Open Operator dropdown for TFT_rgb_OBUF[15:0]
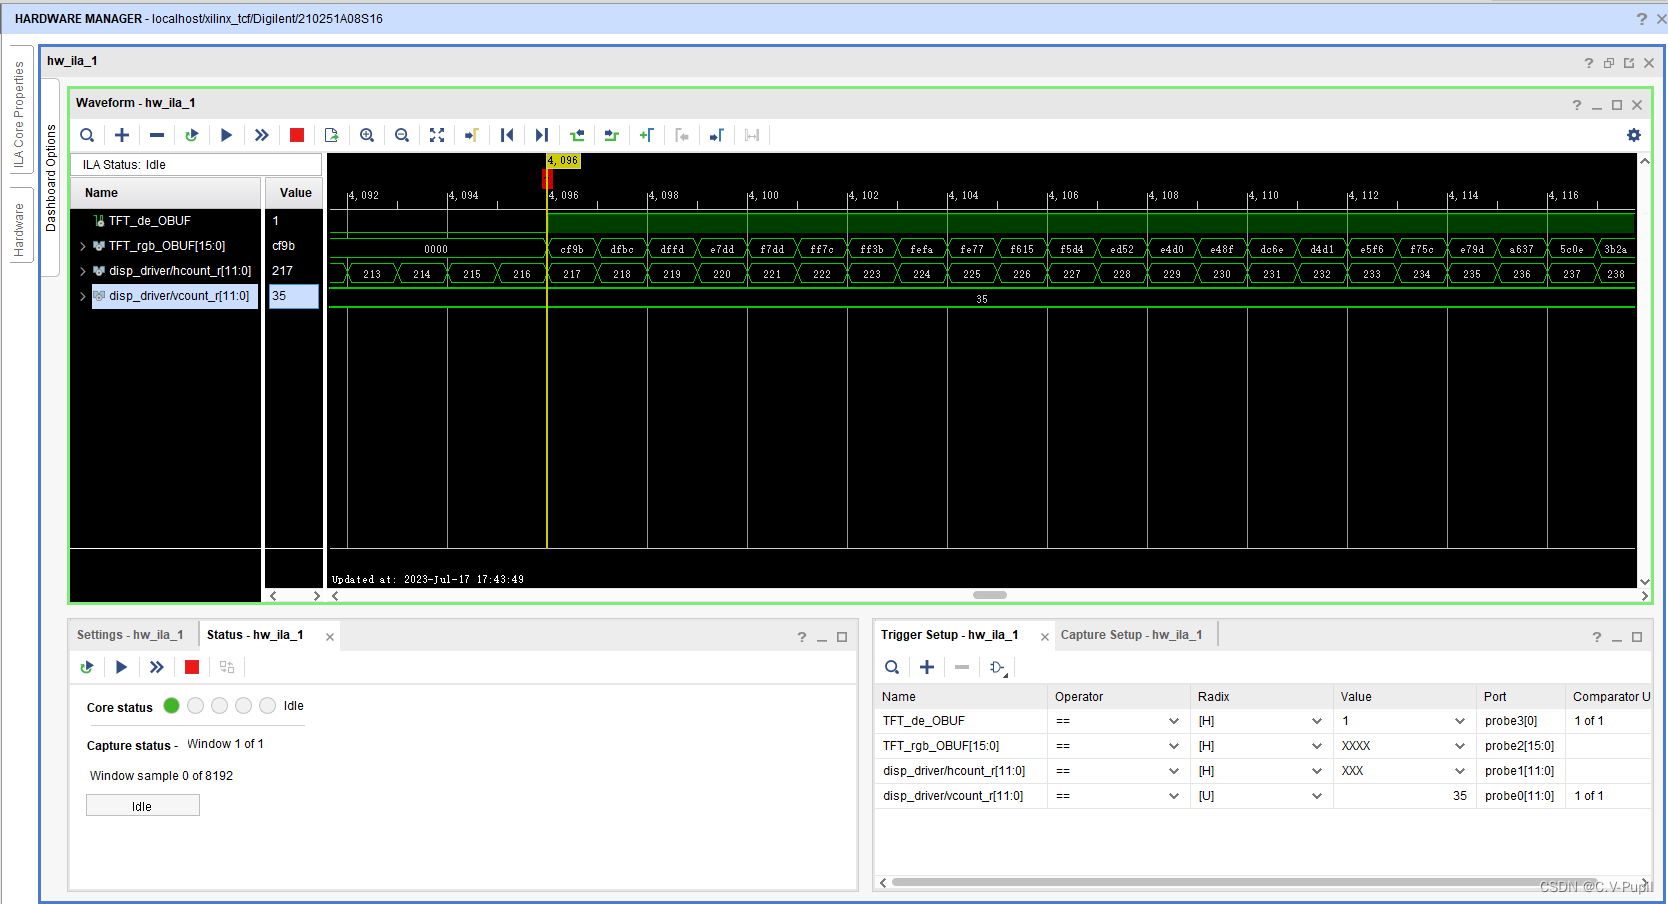1668x904 pixels. (1174, 746)
